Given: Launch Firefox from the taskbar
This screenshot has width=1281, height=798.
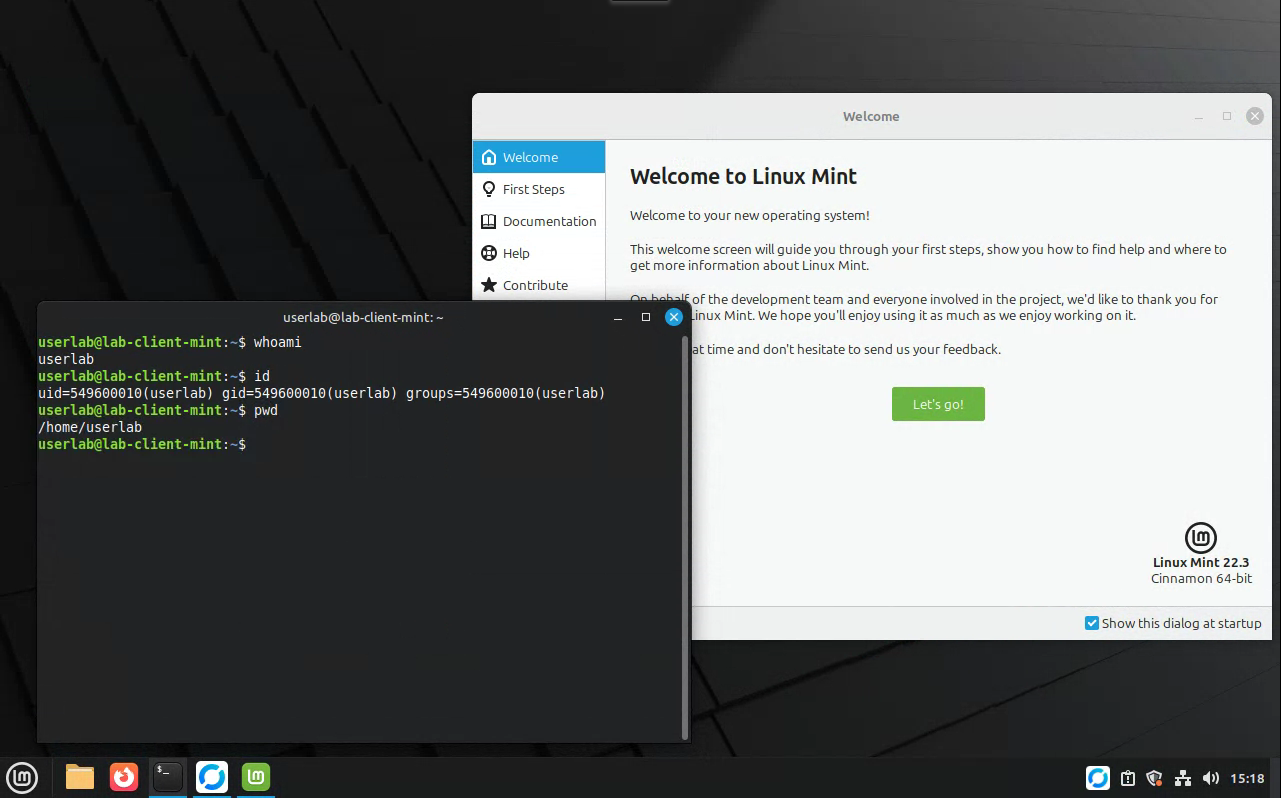Looking at the screenshot, I should click(x=124, y=777).
